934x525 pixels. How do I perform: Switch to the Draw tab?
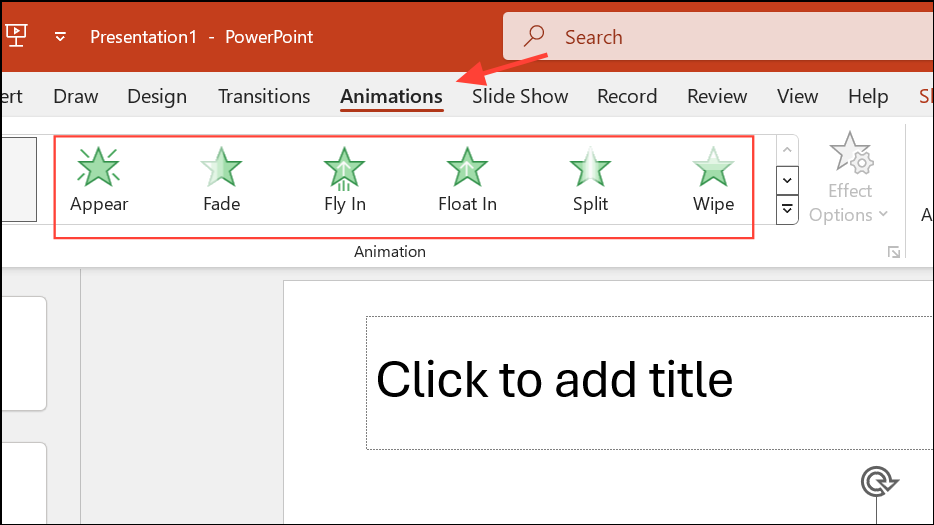76,96
